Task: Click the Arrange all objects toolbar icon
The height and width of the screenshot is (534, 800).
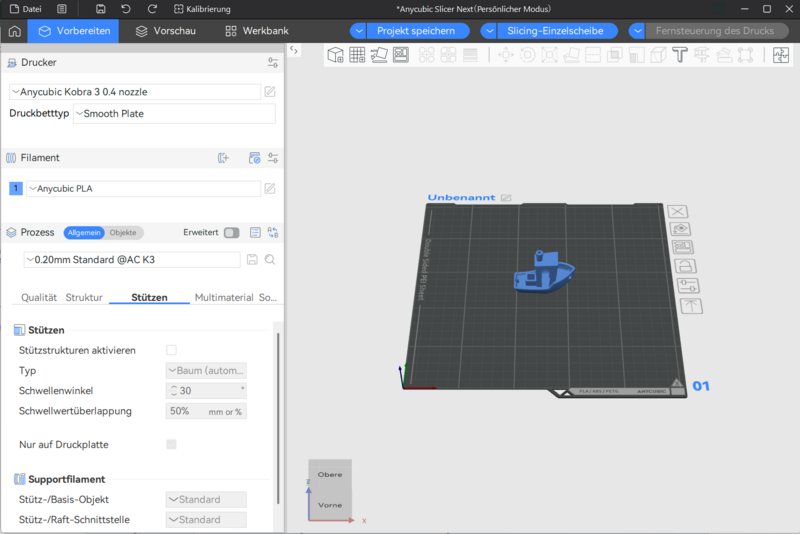Action: point(401,55)
